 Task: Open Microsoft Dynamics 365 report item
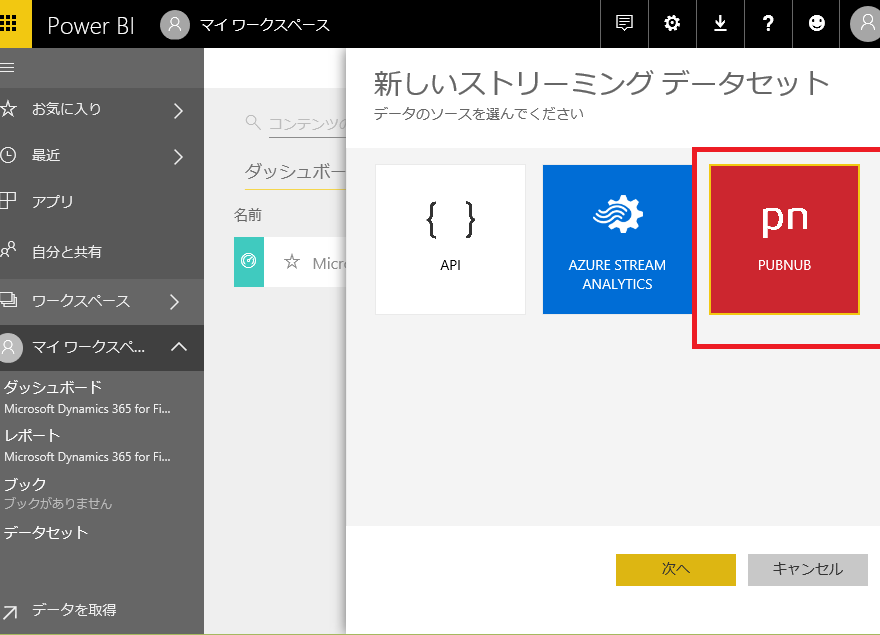88,457
